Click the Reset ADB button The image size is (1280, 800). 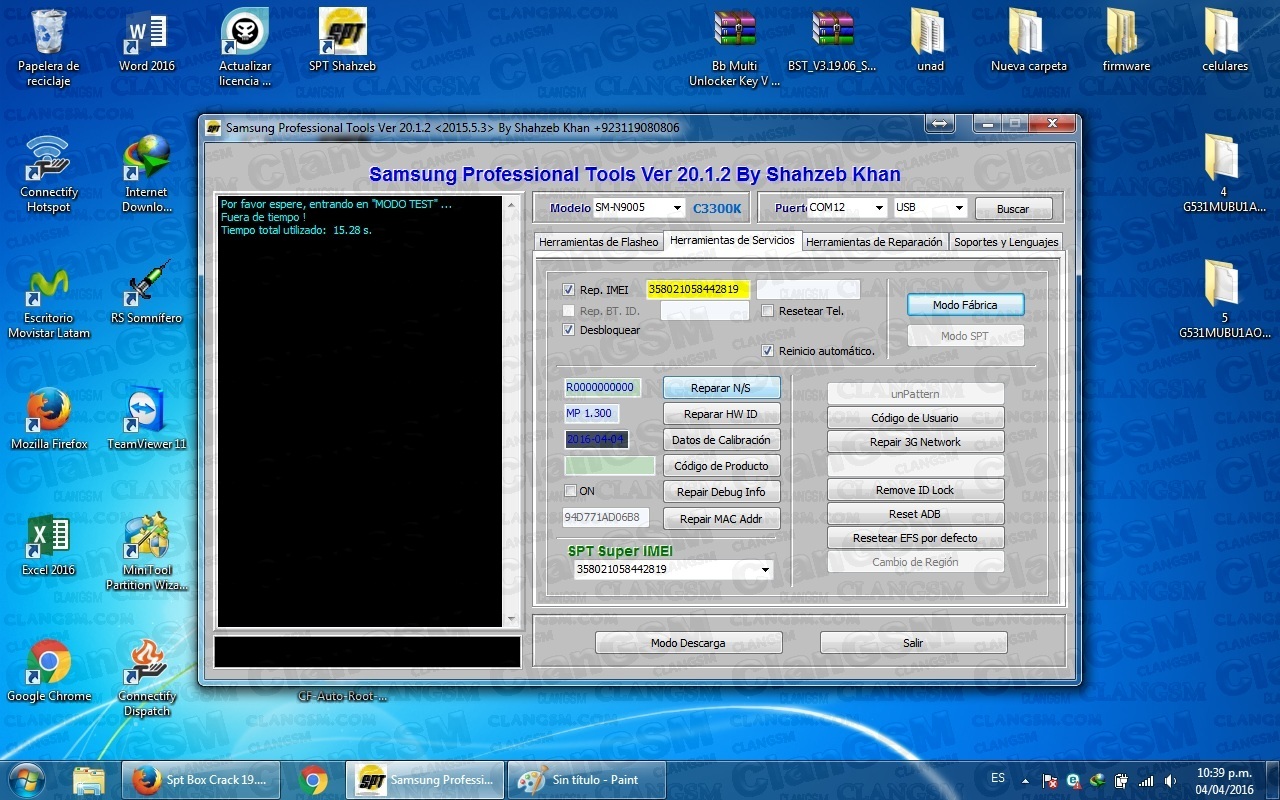pyautogui.click(x=915, y=514)
